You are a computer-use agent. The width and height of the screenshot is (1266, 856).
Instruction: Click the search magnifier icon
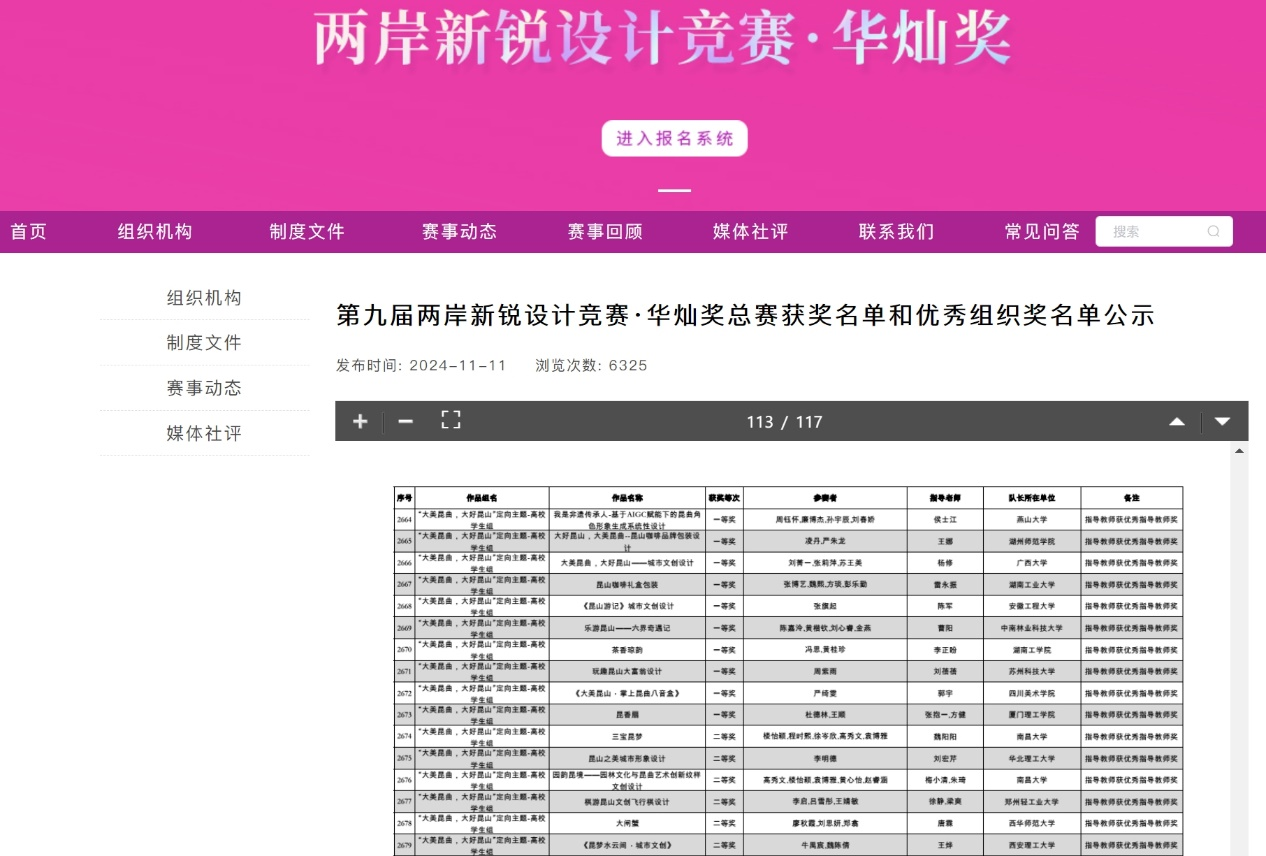[1213, 231]
